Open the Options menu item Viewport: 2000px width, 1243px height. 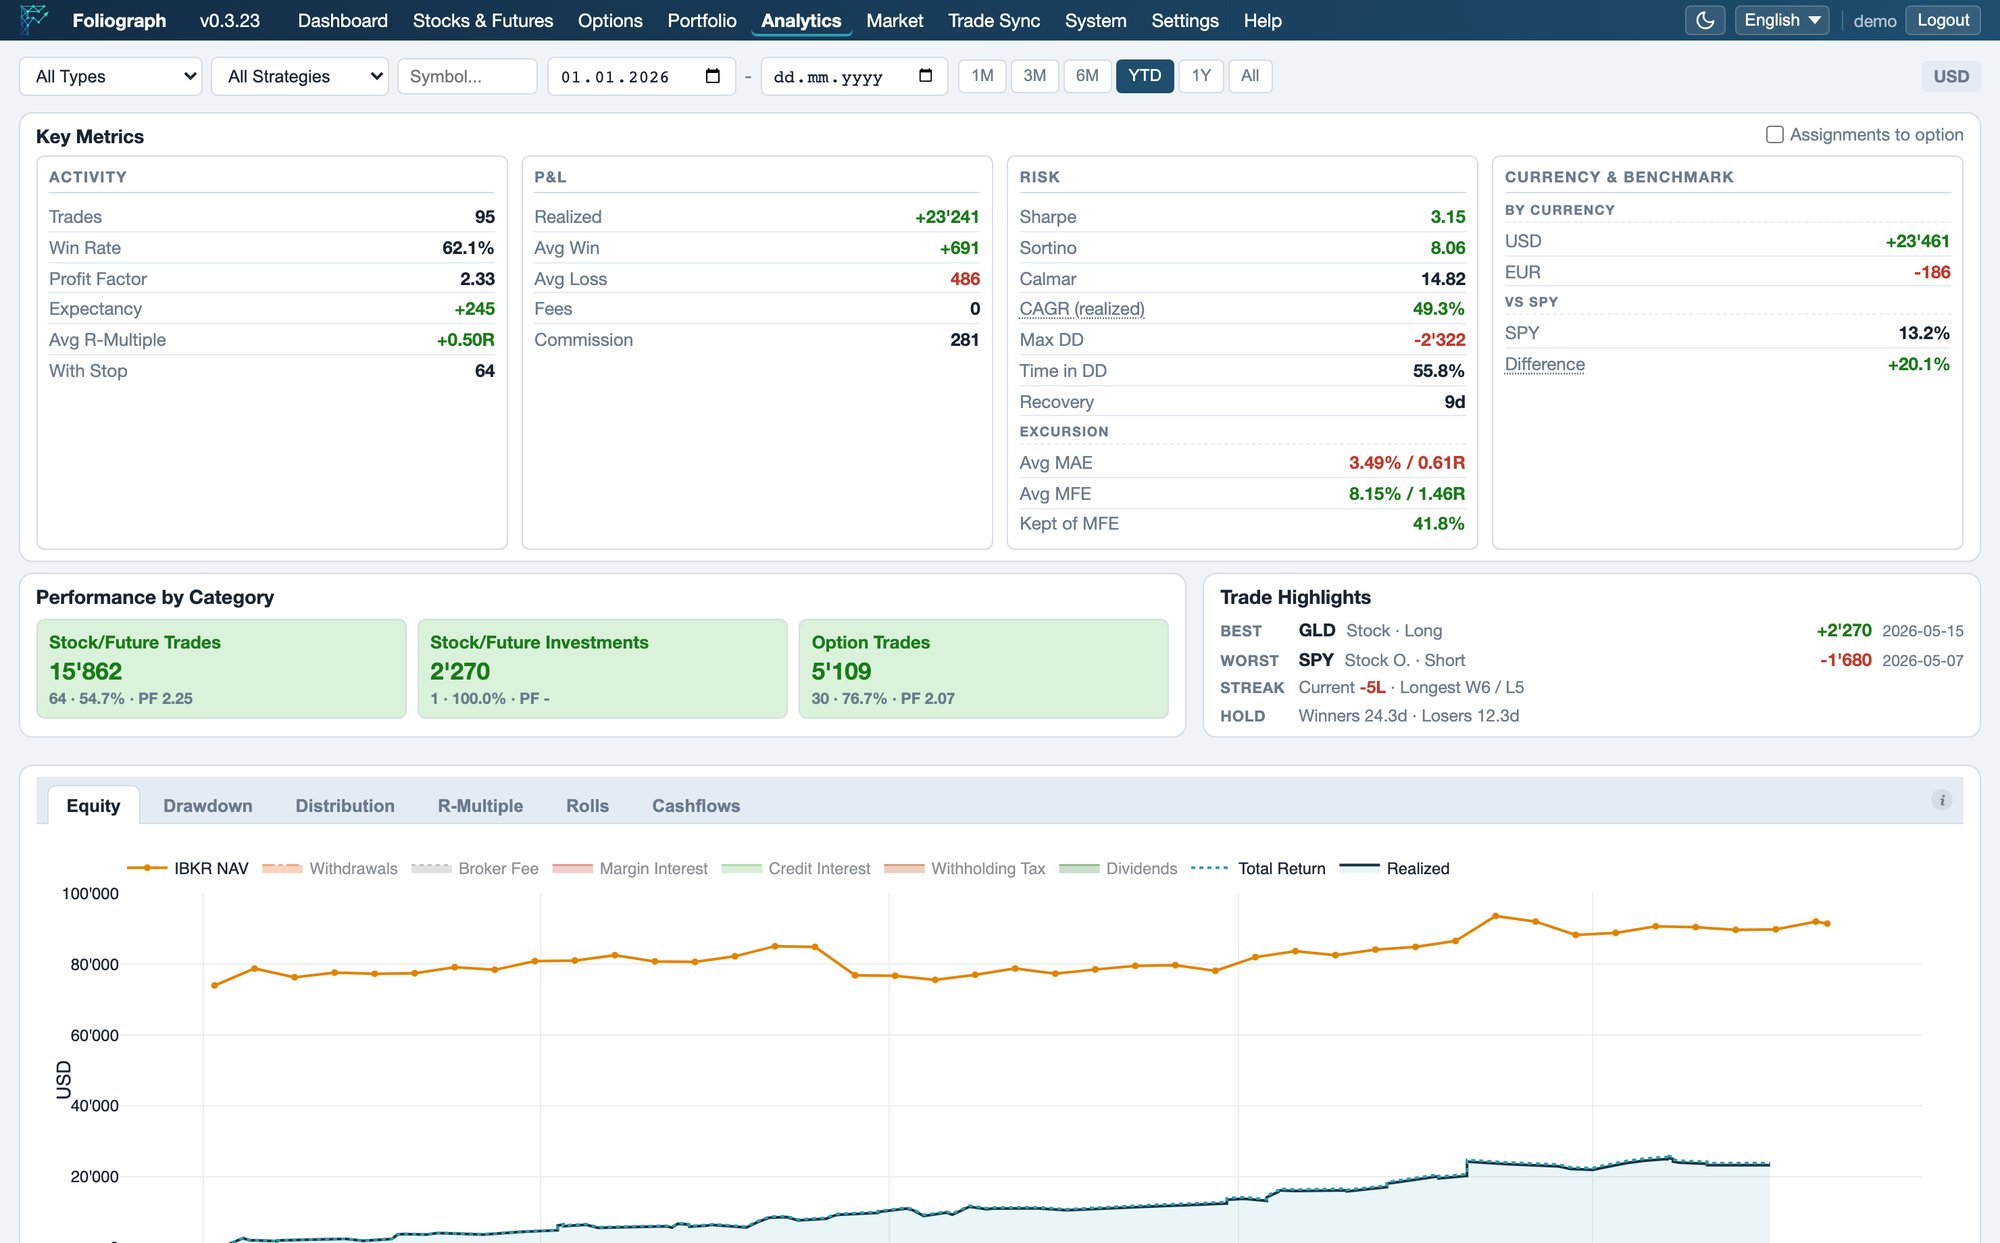coord(610,20)
